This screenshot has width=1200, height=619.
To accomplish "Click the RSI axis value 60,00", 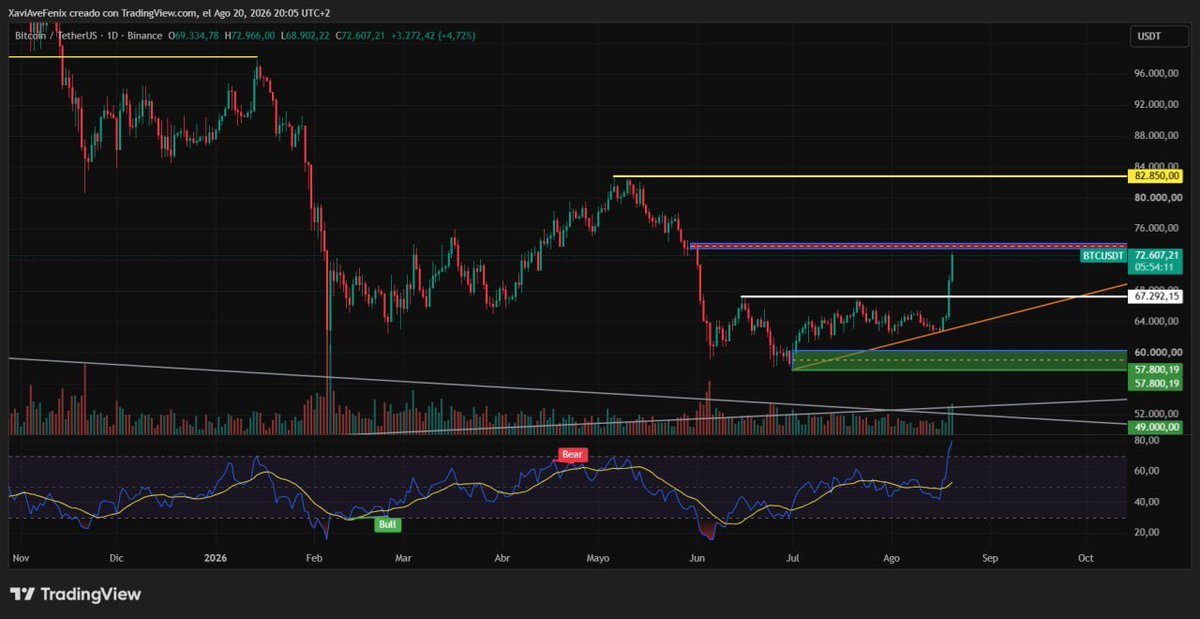I will [x=1146, y=471].
